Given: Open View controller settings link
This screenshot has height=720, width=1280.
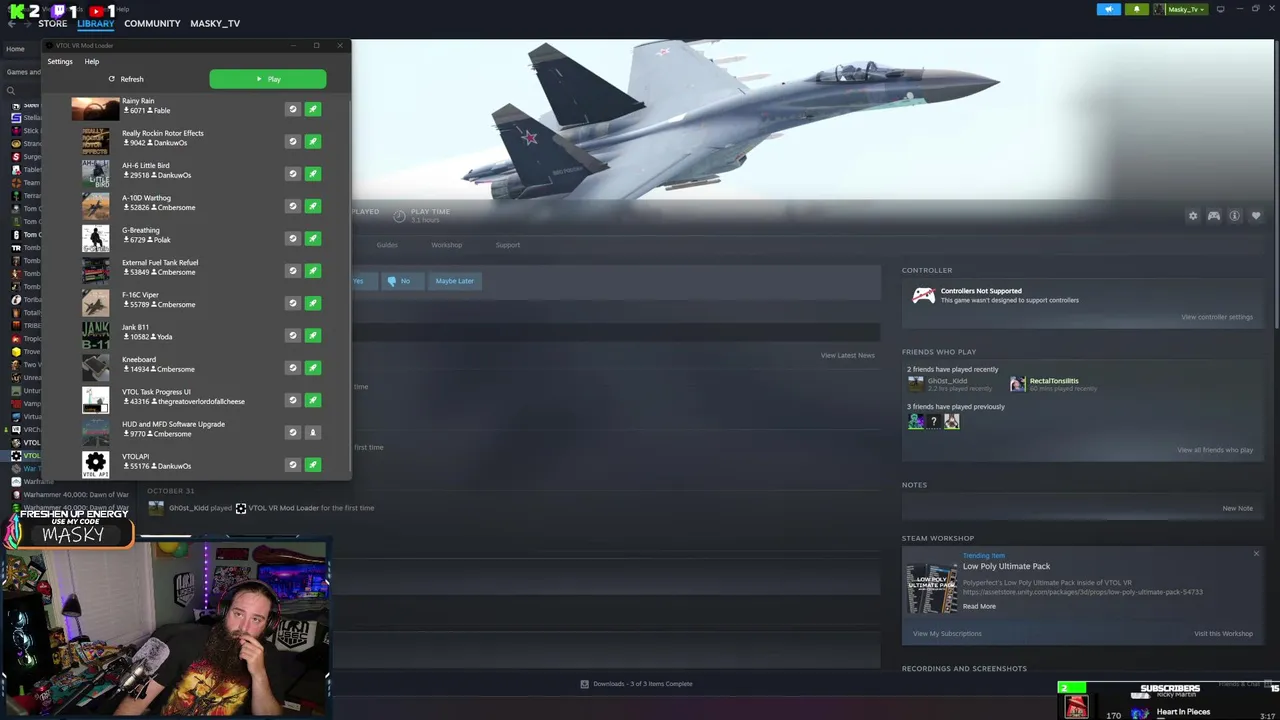Looking at the screenshot, I should click(1216, 317).
